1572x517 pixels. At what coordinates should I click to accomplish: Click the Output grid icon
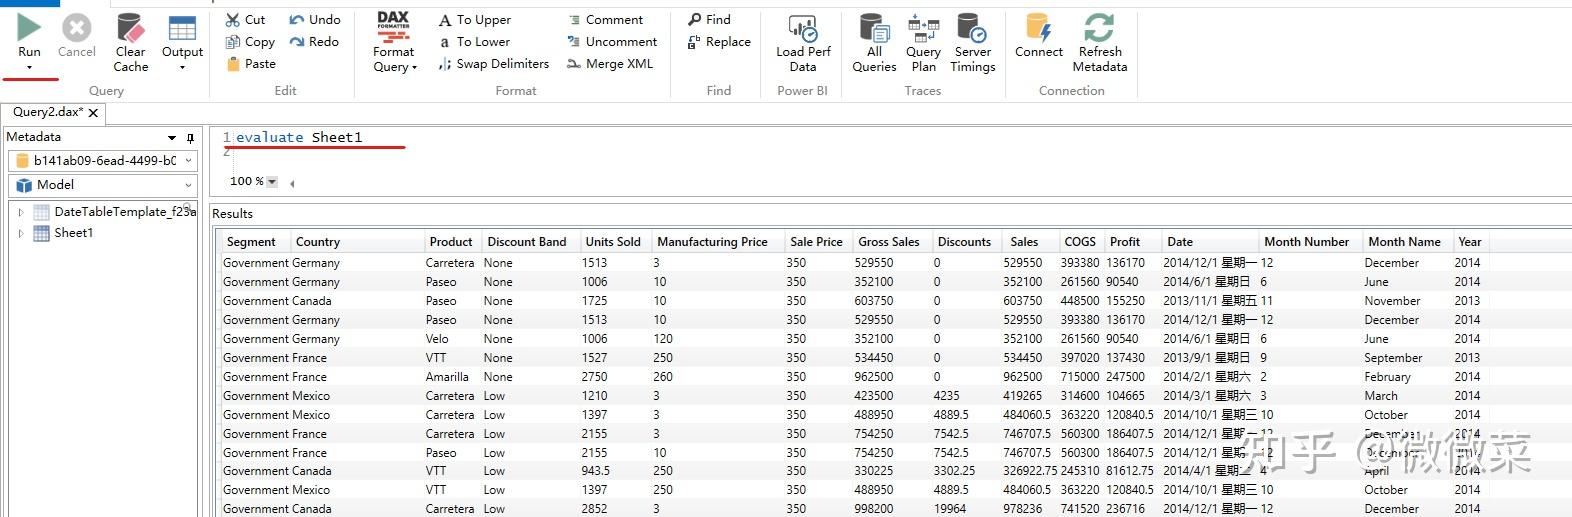pos(182,28)
